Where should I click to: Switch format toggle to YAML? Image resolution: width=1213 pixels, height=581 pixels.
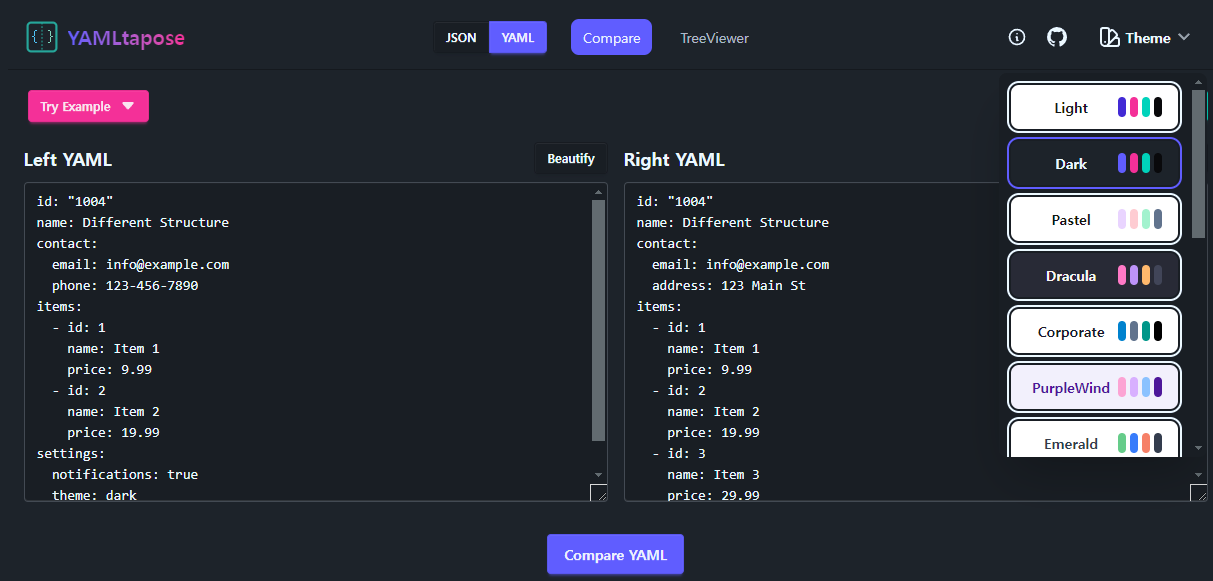pyautogui.click(x=518, y=38)
